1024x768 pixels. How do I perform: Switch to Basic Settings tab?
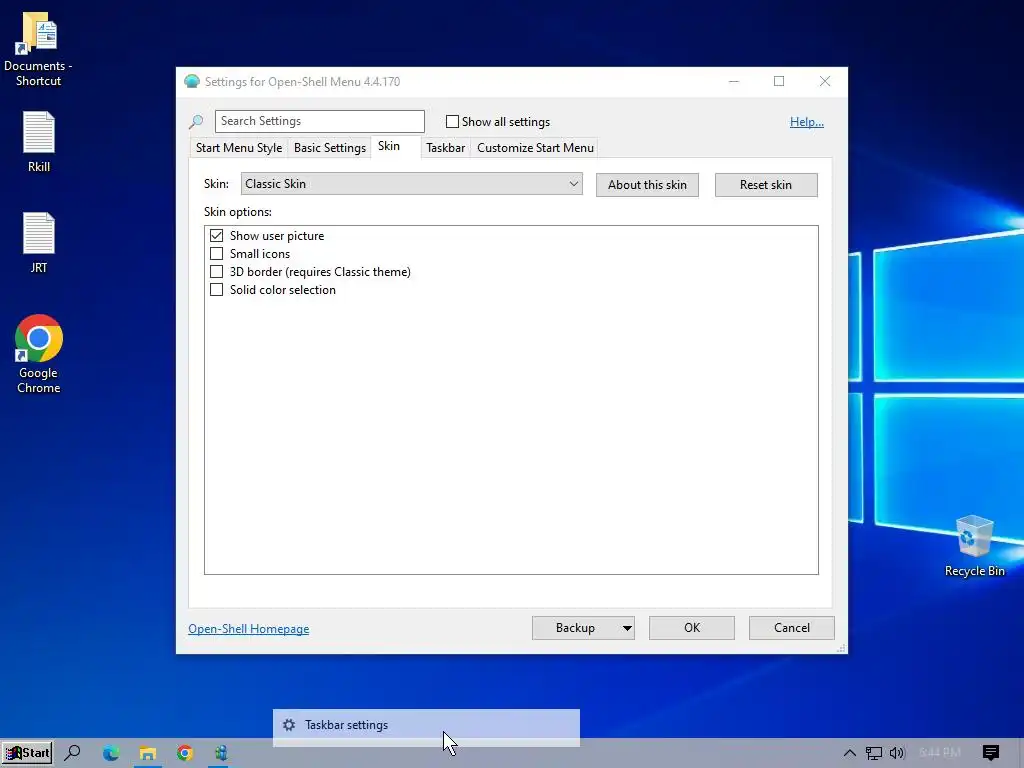(x=330, y=148)
